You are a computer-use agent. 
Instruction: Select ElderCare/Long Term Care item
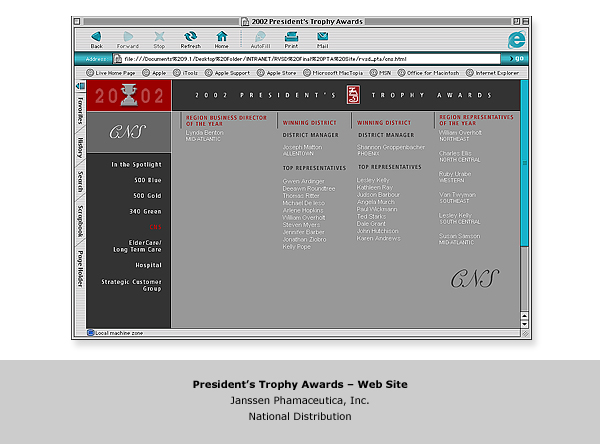point(137,246)
